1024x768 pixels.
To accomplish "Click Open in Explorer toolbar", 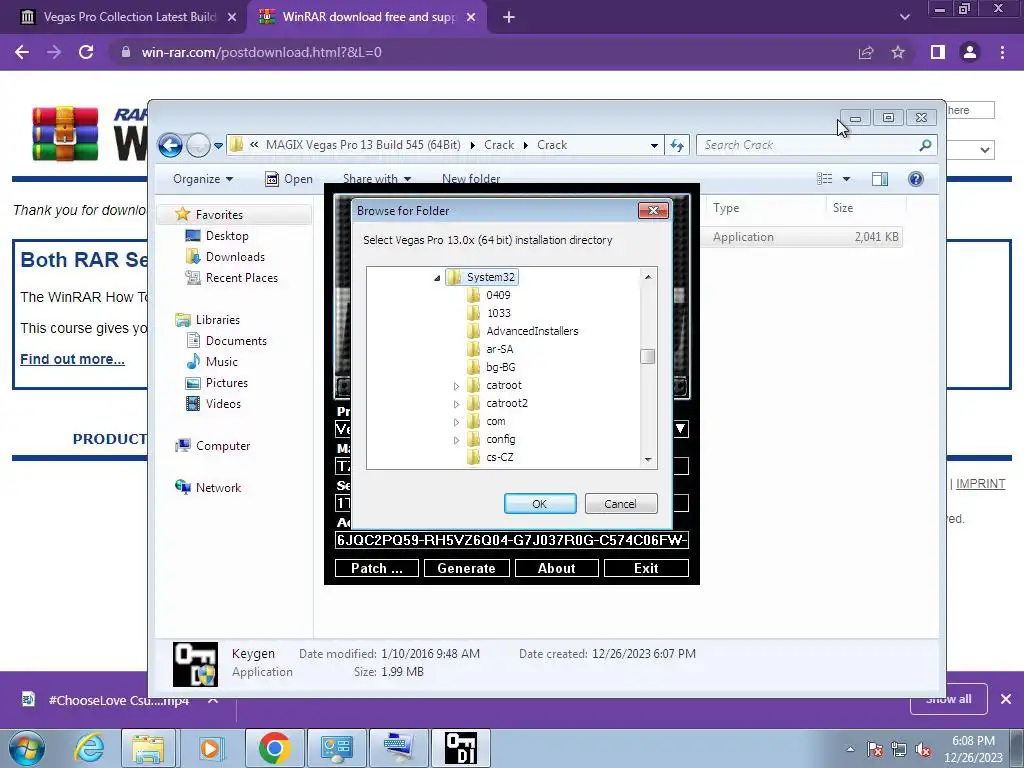I will tap(289, 179).
